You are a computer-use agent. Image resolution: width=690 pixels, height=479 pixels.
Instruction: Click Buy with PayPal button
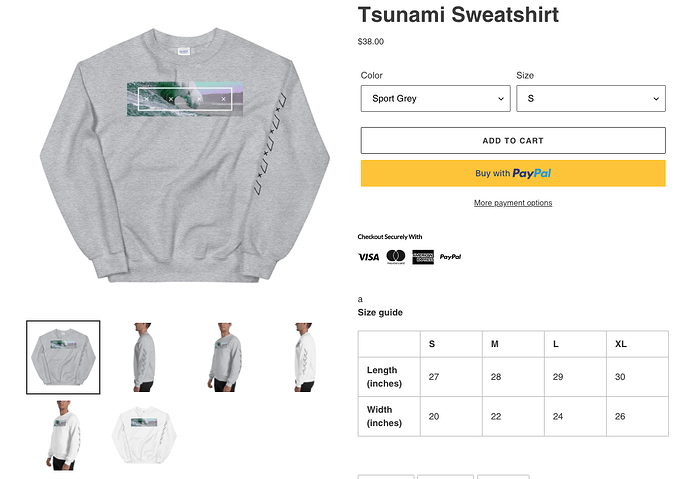[x=513, y=173]
